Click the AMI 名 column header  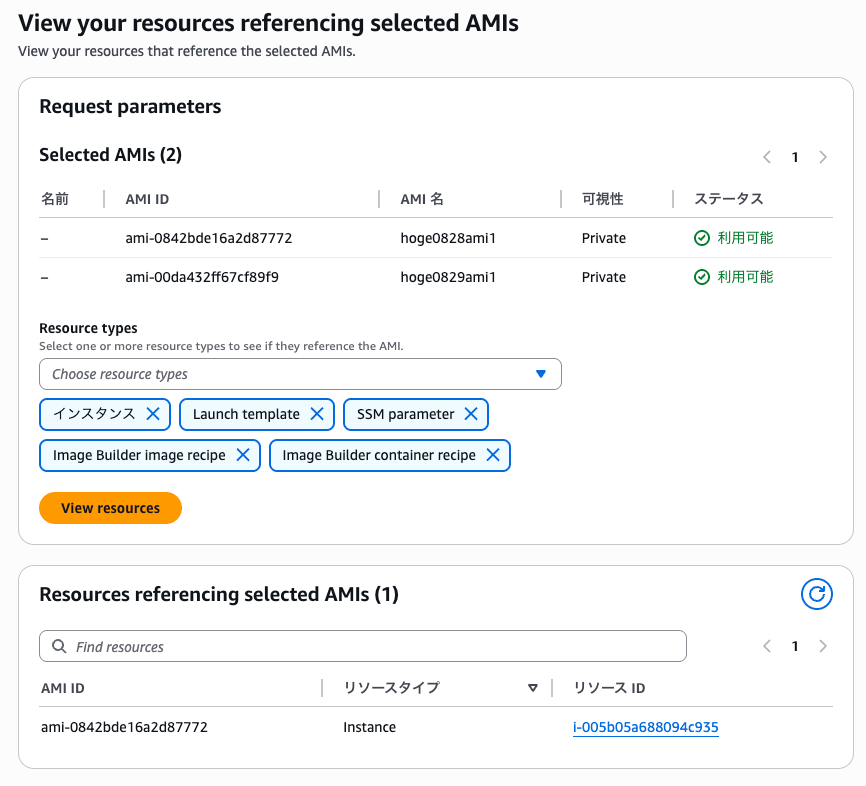click(422, 199)
